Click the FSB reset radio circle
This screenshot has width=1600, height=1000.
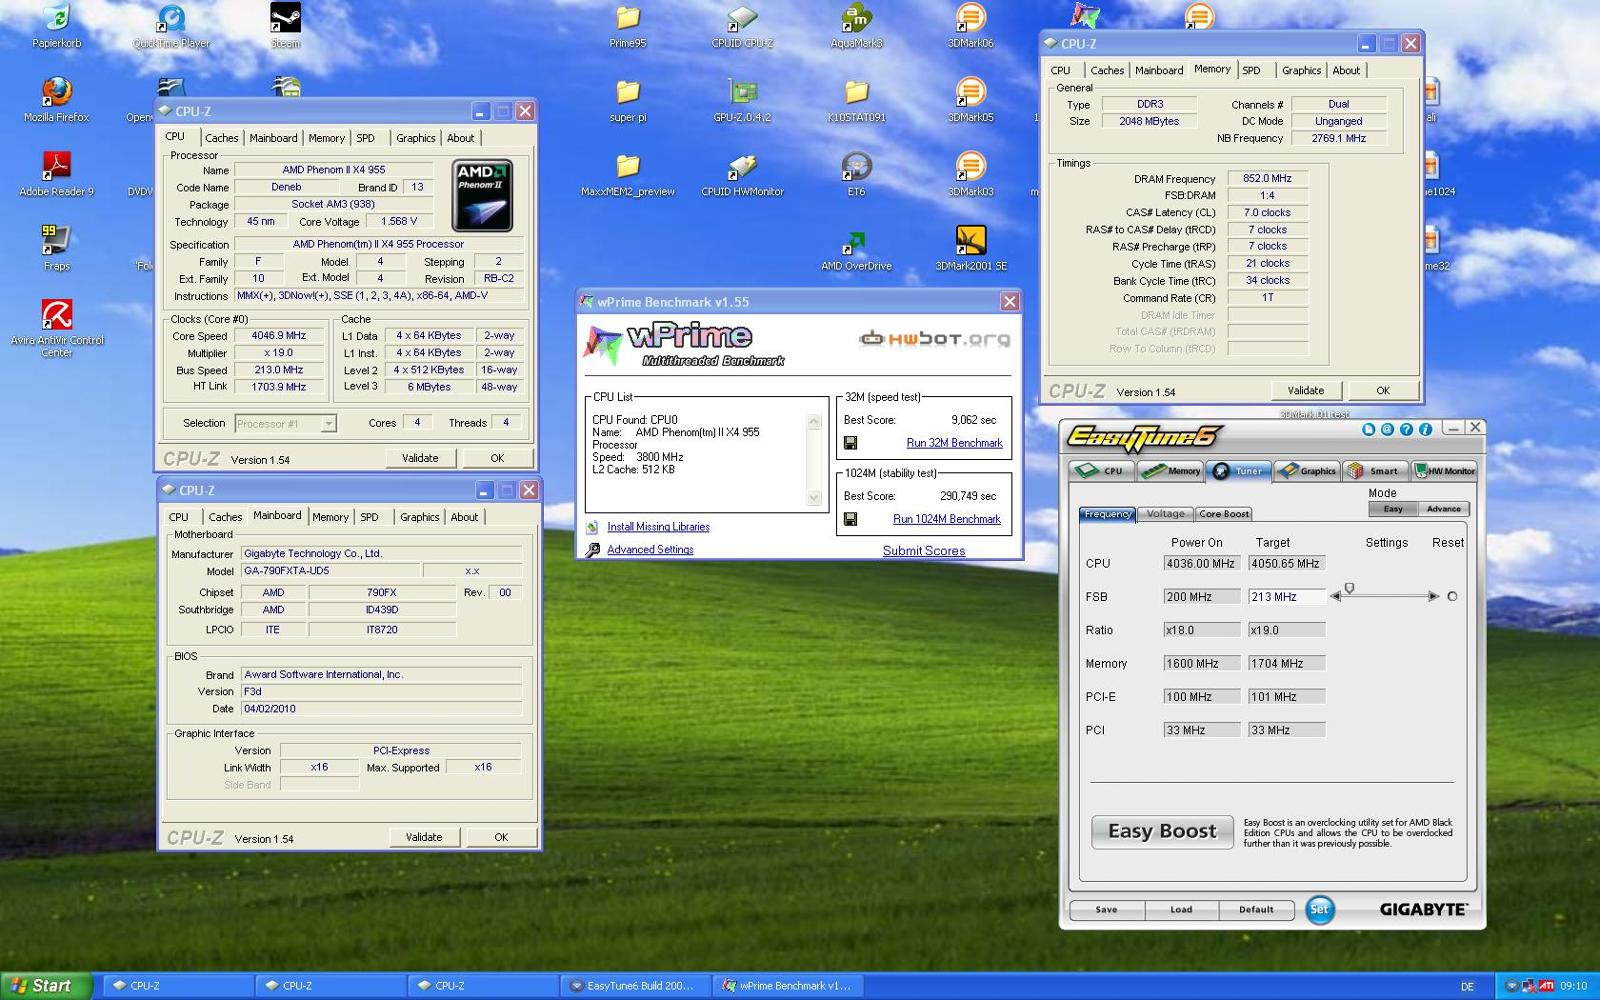click(x=1452, y=596)
